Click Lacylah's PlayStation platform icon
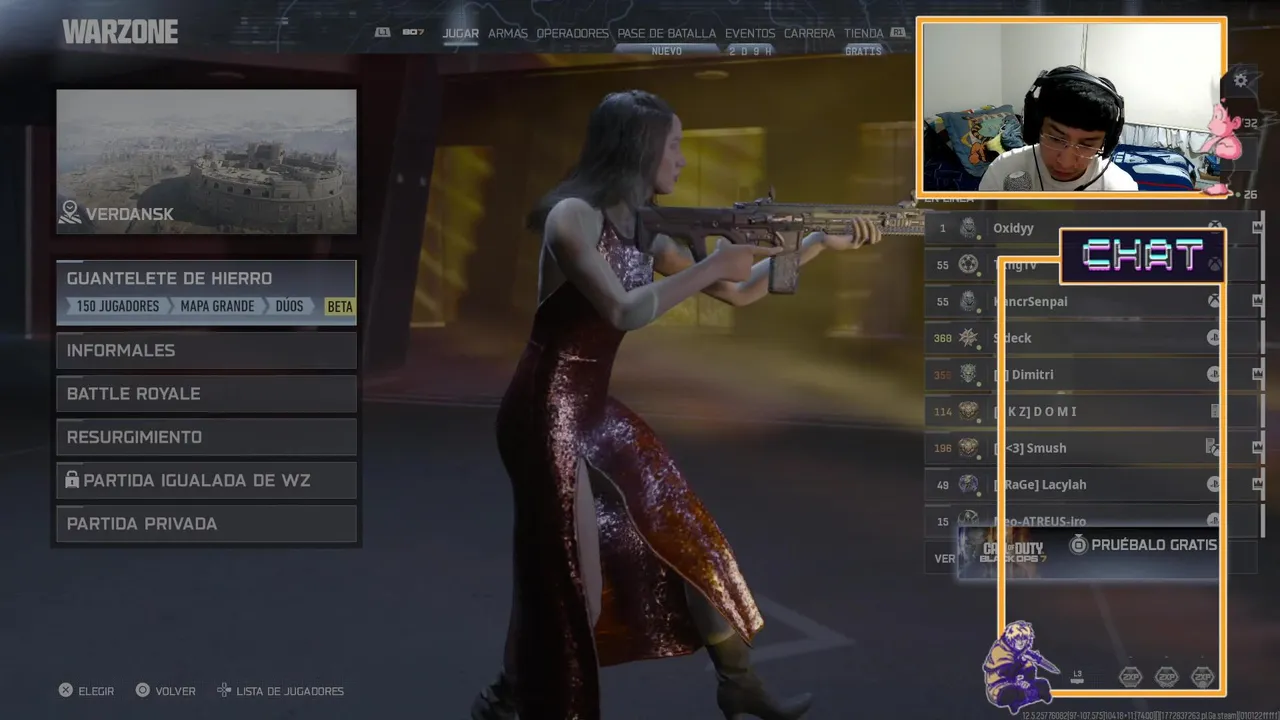1280x720 pixels. coord(1214,484)
